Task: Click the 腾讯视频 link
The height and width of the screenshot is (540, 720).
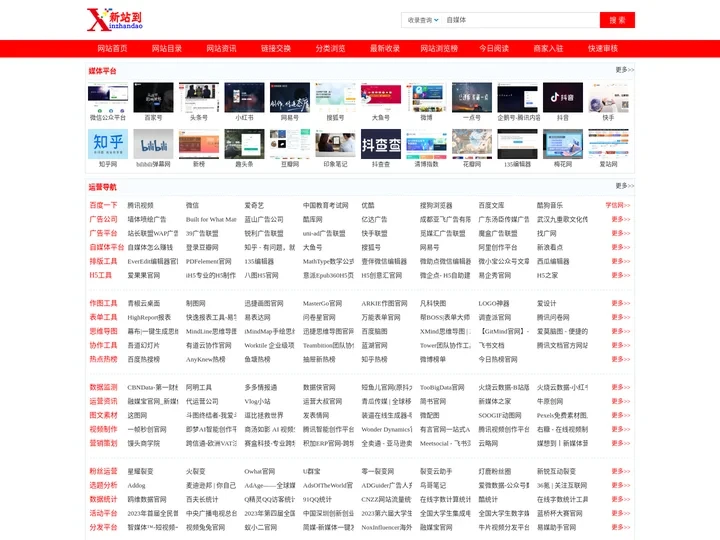Action: [x=141, y=206]
